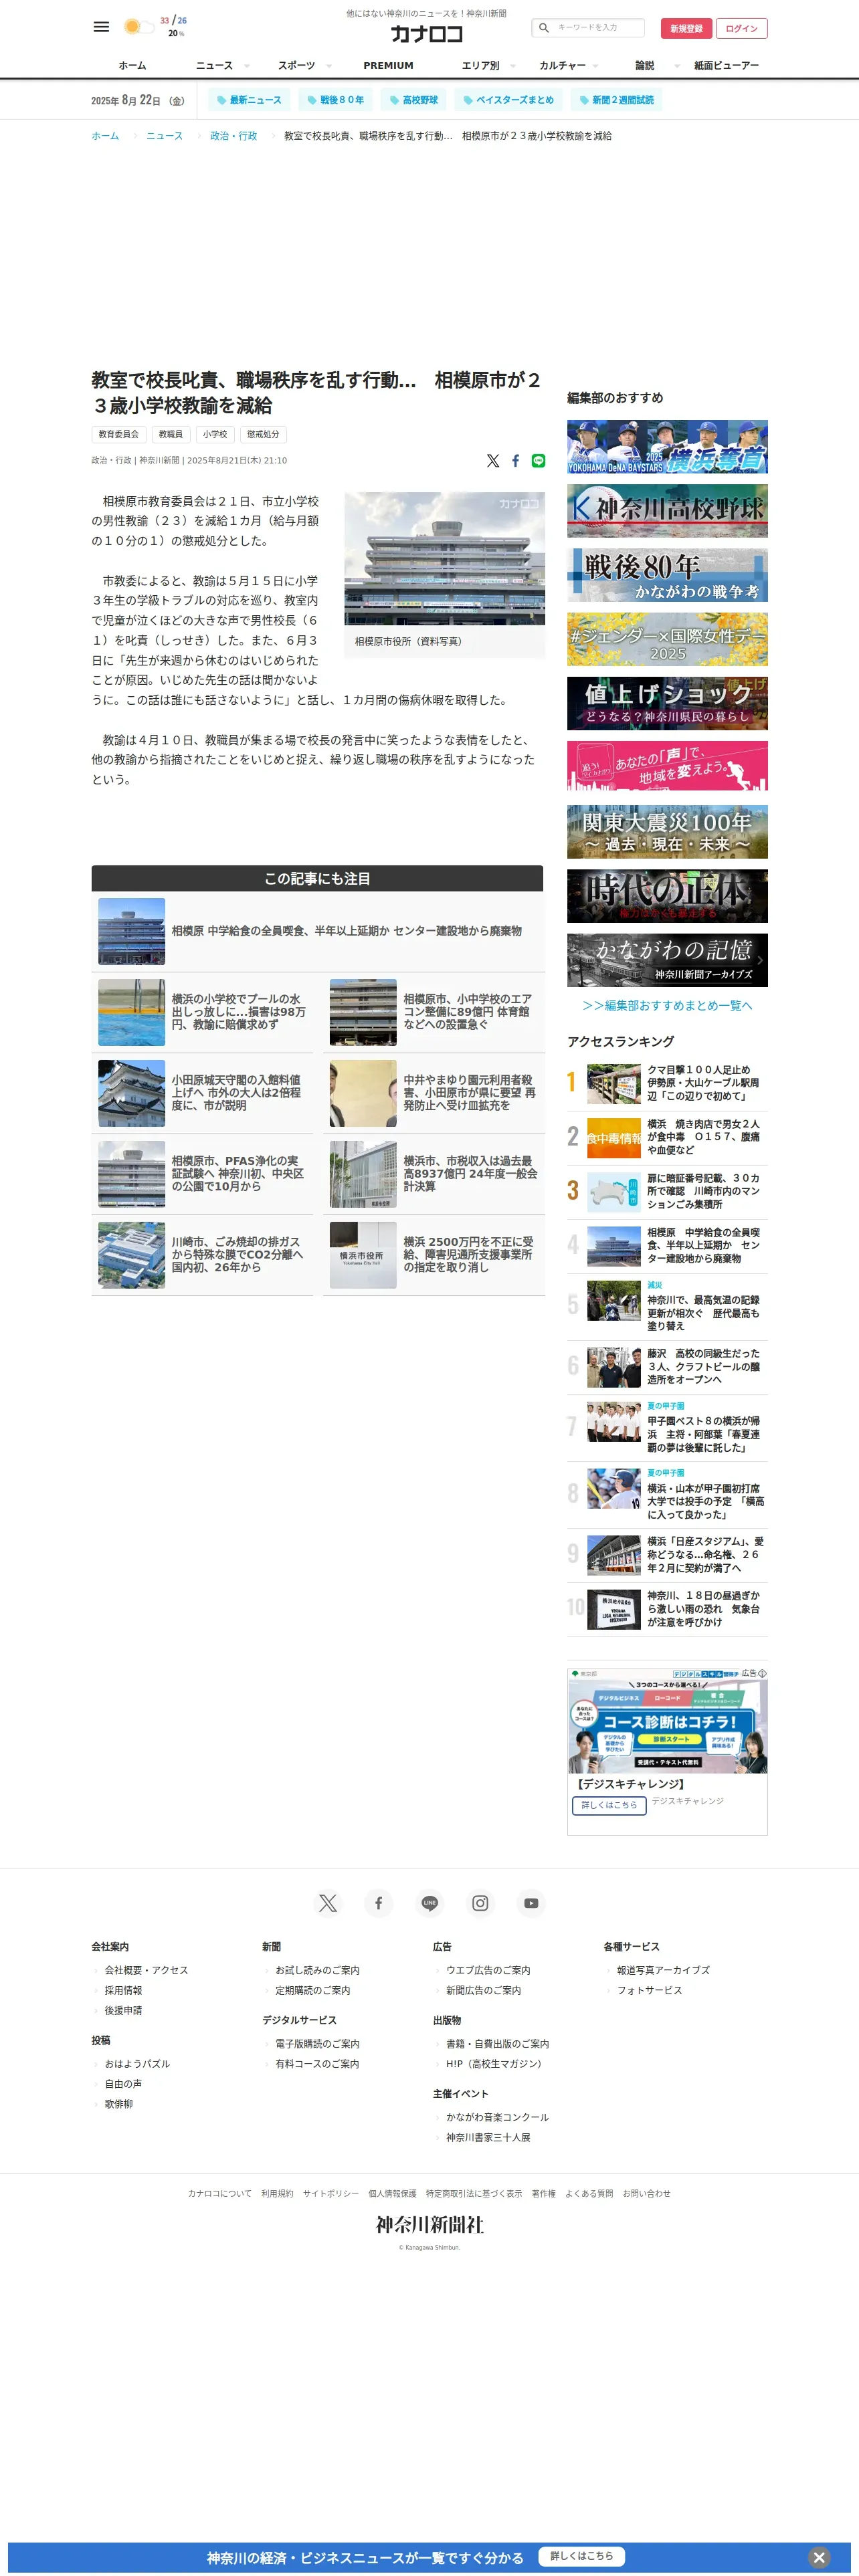Open 紙面ビューアー in main navigation
The image size is (859, 2576).
pos(727,65)
